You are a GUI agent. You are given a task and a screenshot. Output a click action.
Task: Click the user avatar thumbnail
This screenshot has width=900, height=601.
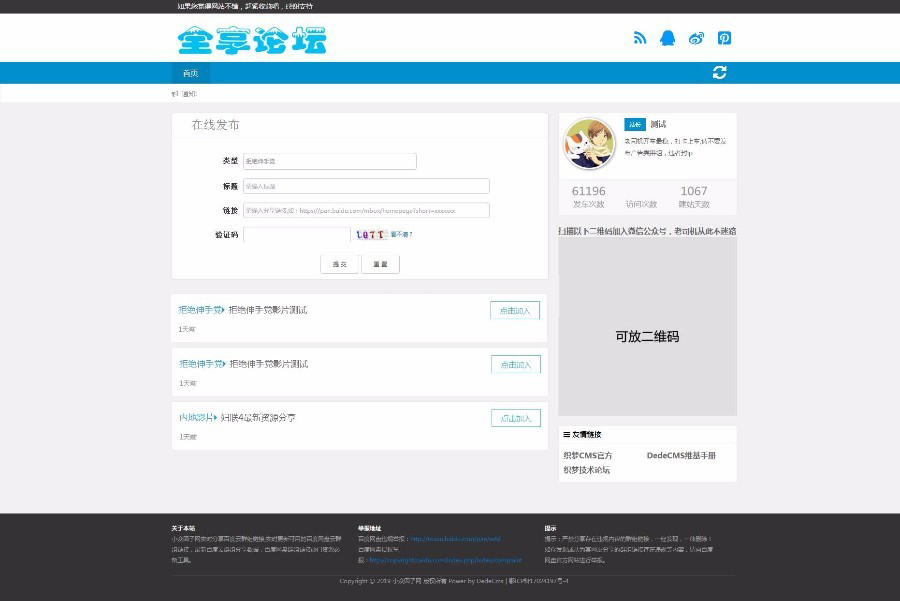pos(590,144)
